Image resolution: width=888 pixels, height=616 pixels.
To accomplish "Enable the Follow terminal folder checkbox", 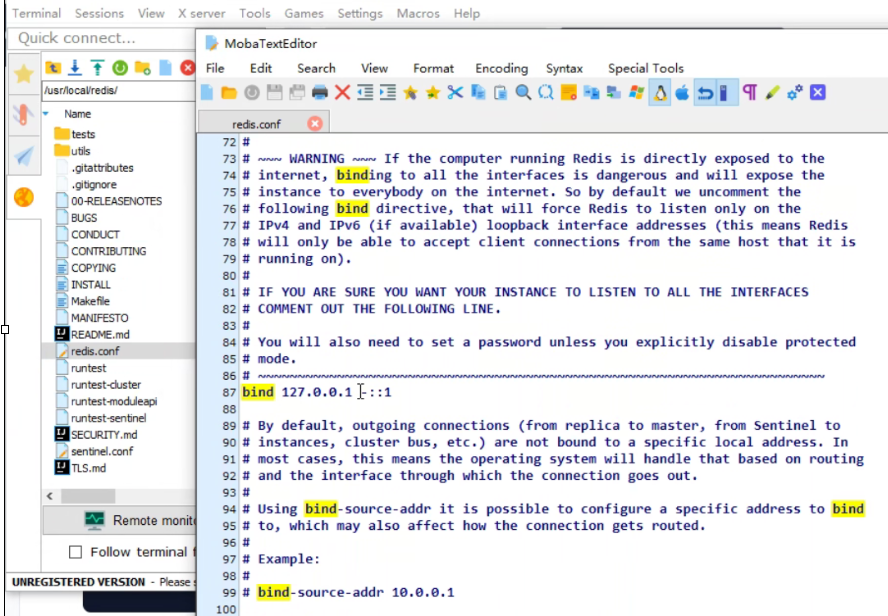I will point(75,552).
